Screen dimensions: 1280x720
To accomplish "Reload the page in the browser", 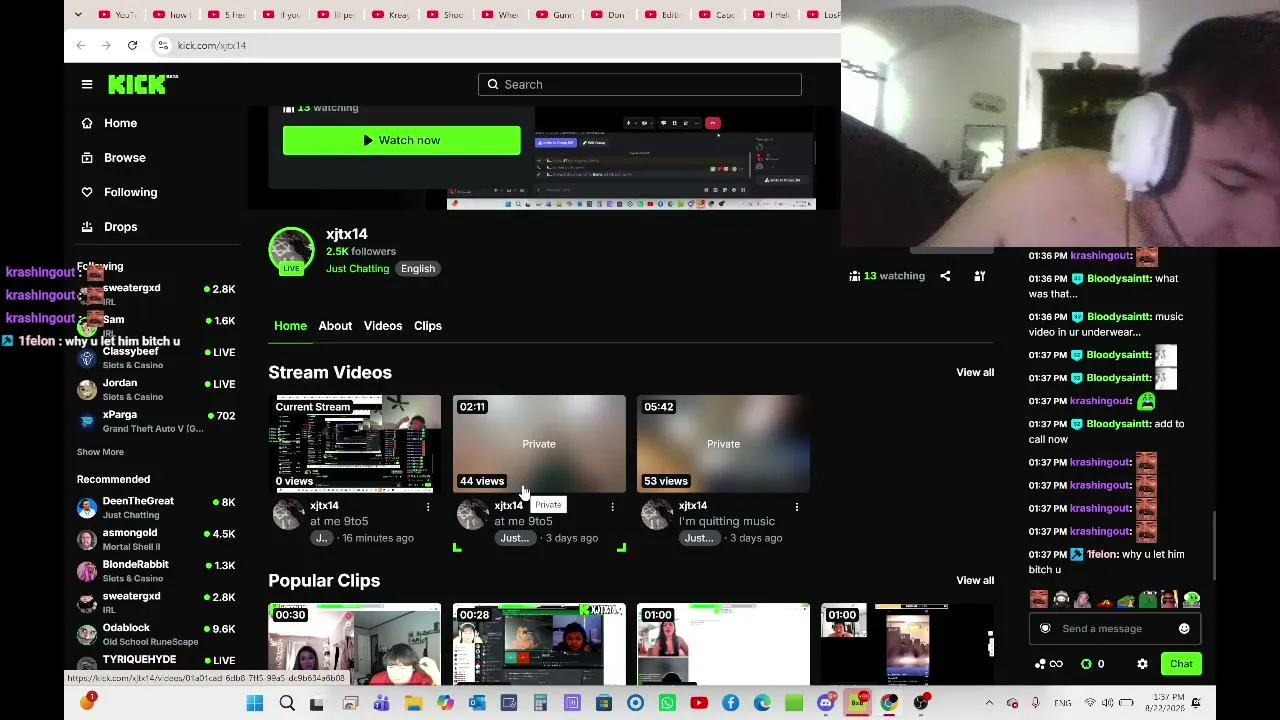I will tap(132, 45).
